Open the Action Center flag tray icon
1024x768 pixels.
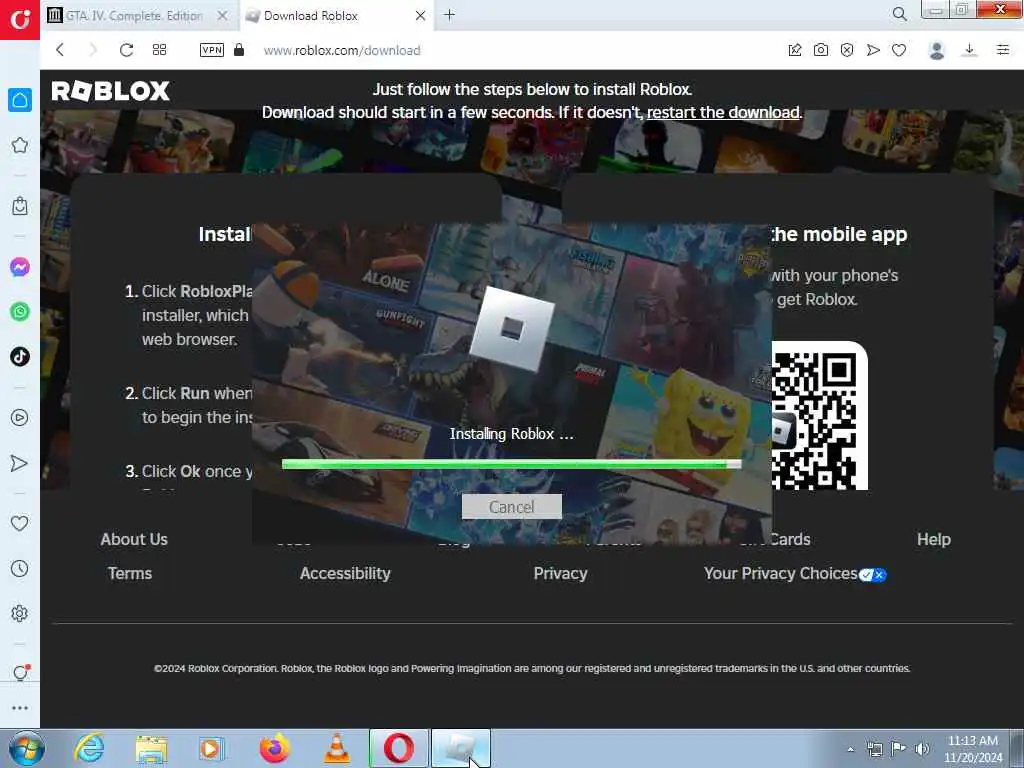(x=899, y=749)
